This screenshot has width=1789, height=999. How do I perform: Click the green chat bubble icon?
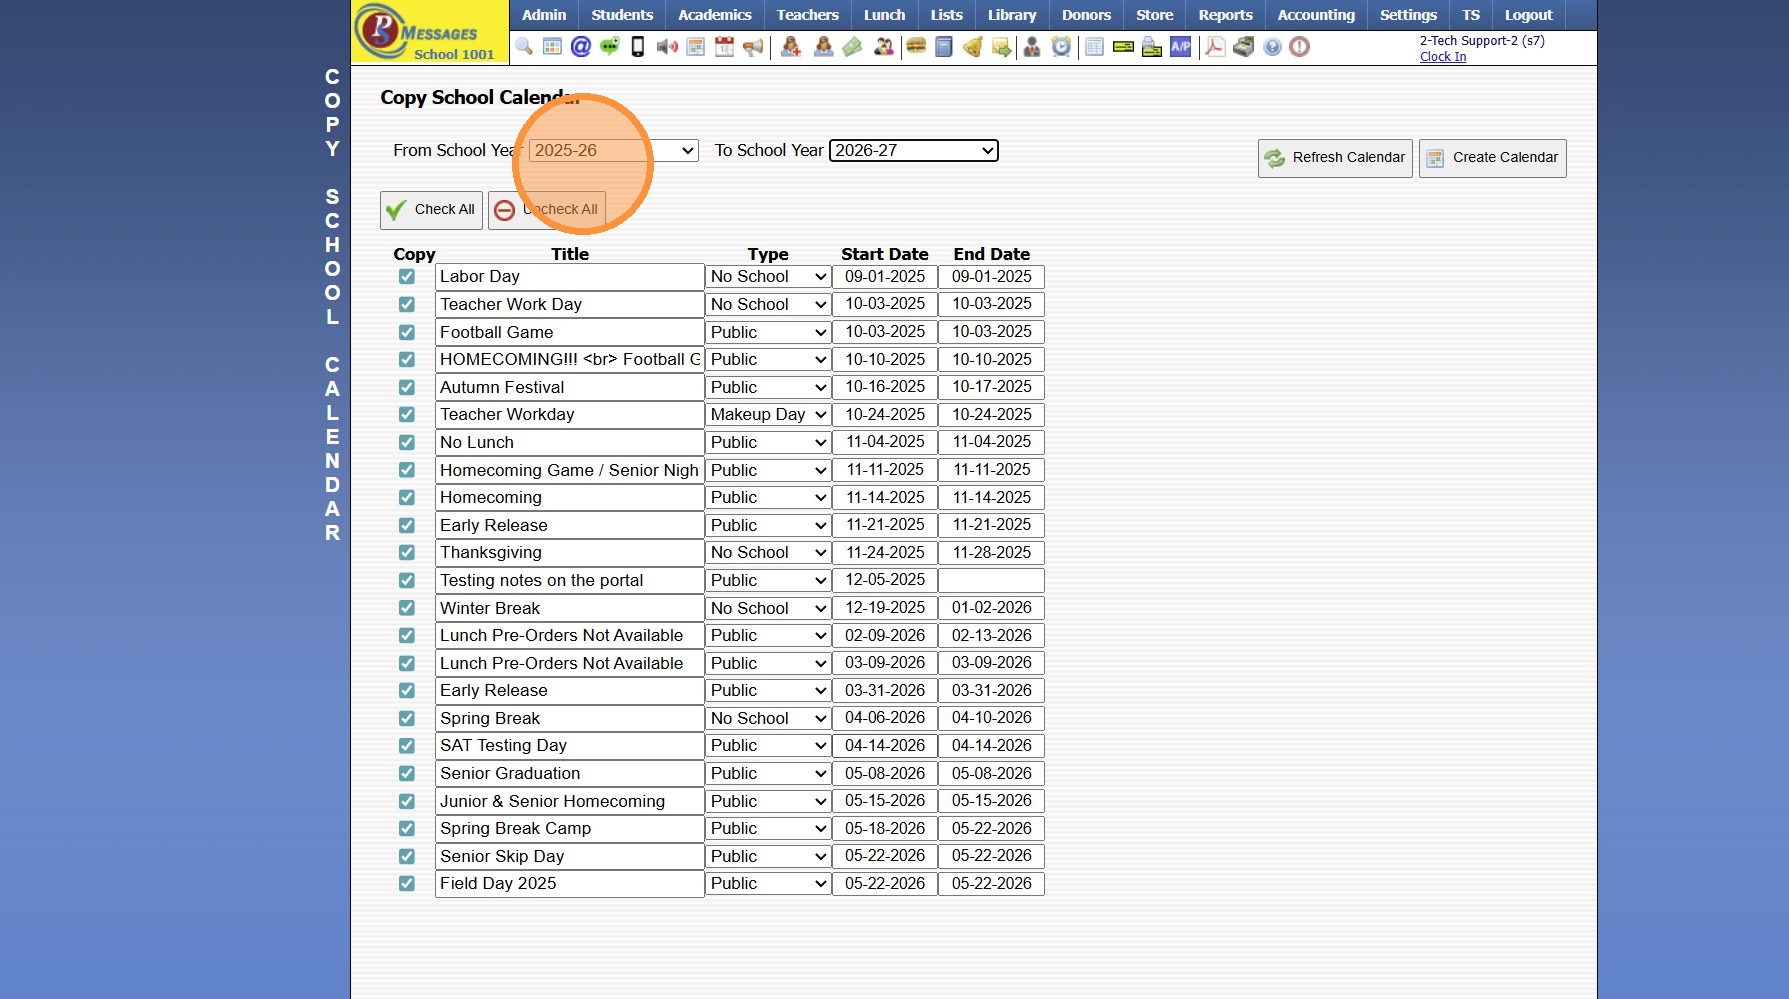tap(609, 47)
